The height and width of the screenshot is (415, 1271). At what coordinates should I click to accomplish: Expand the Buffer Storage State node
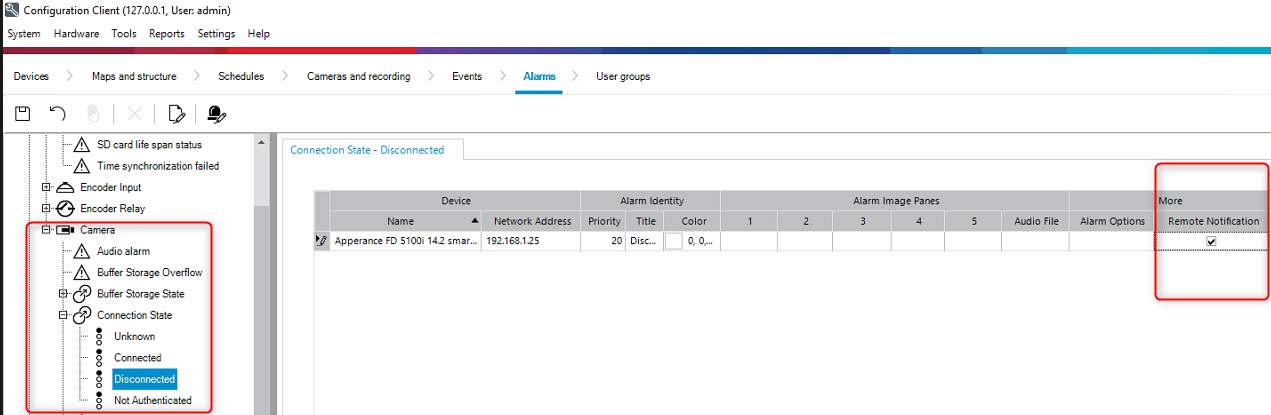(64, 294)
